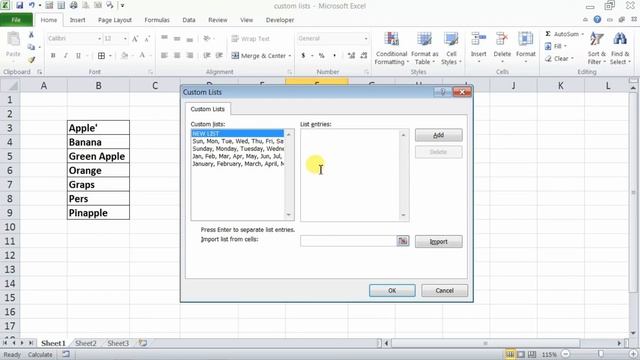Click Import list from cells field
640x360 pixels.
pos(348,241)
